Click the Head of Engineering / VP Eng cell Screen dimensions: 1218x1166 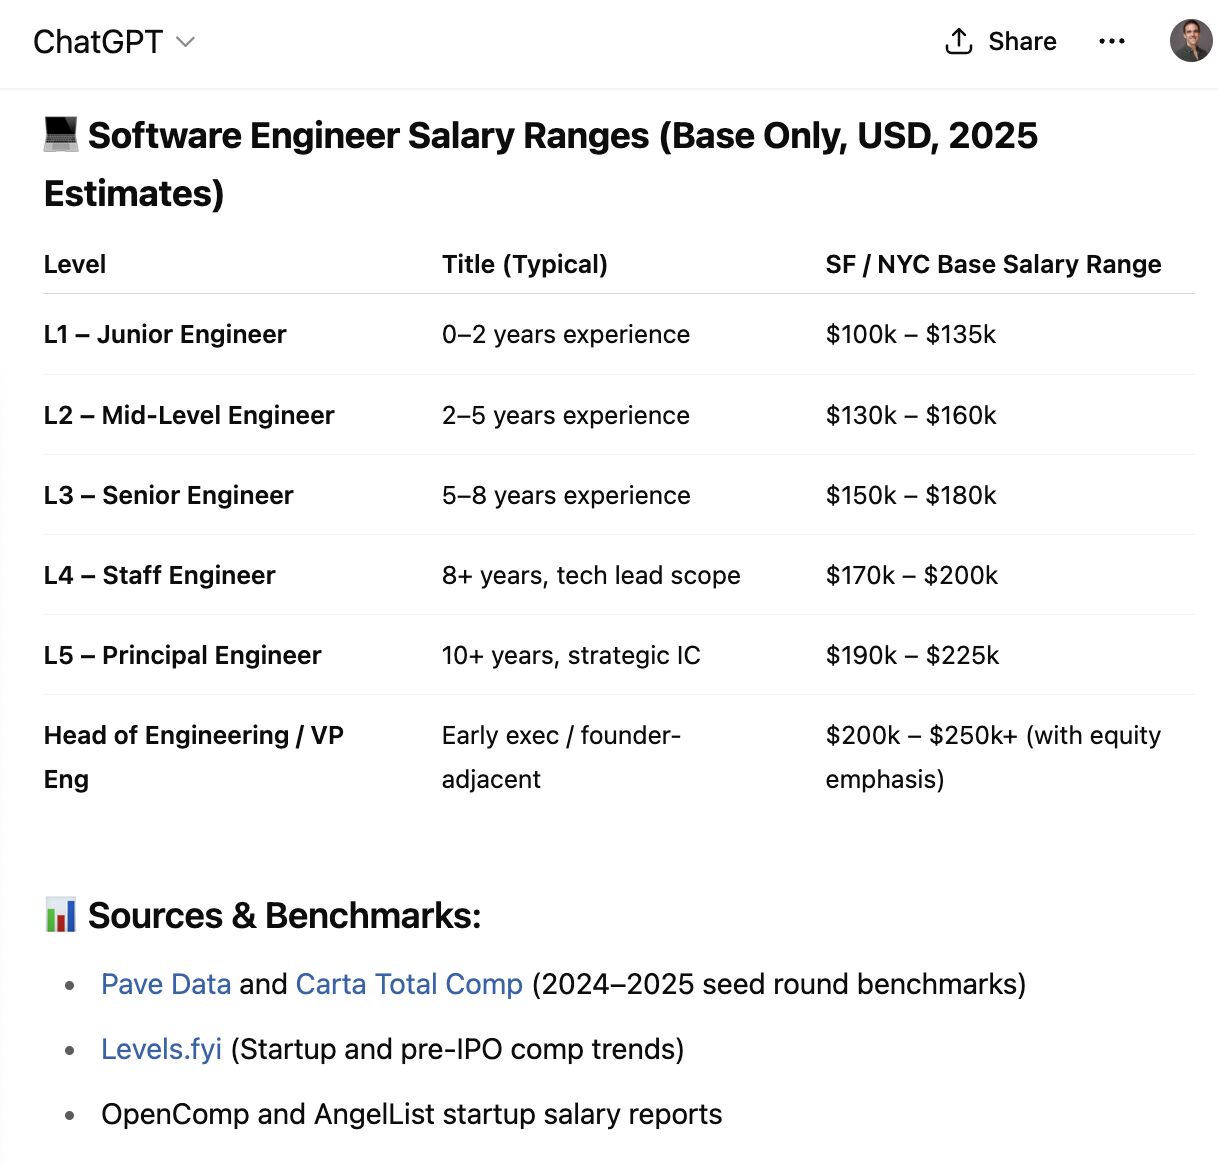(193, 756)
